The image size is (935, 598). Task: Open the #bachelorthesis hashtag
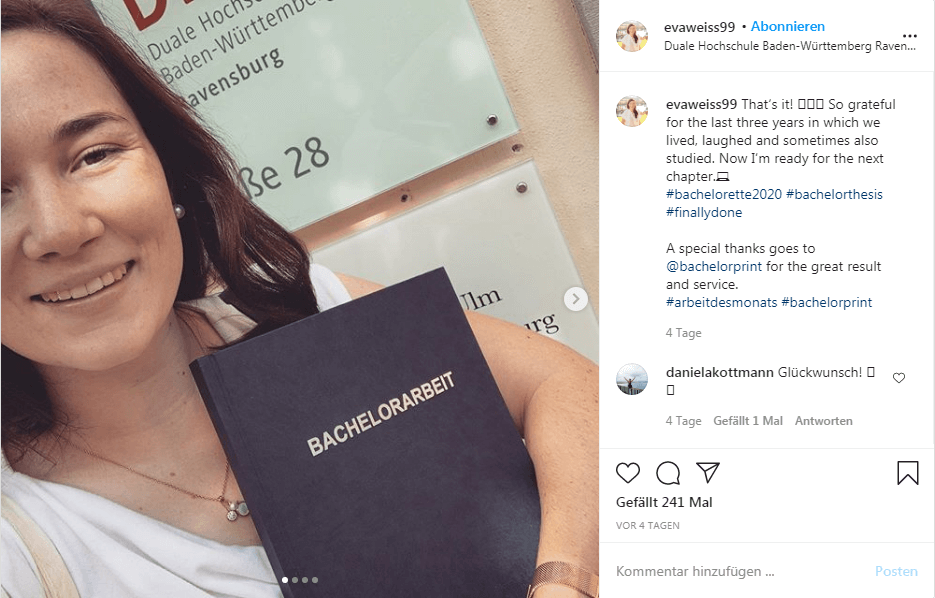point(834,194)
